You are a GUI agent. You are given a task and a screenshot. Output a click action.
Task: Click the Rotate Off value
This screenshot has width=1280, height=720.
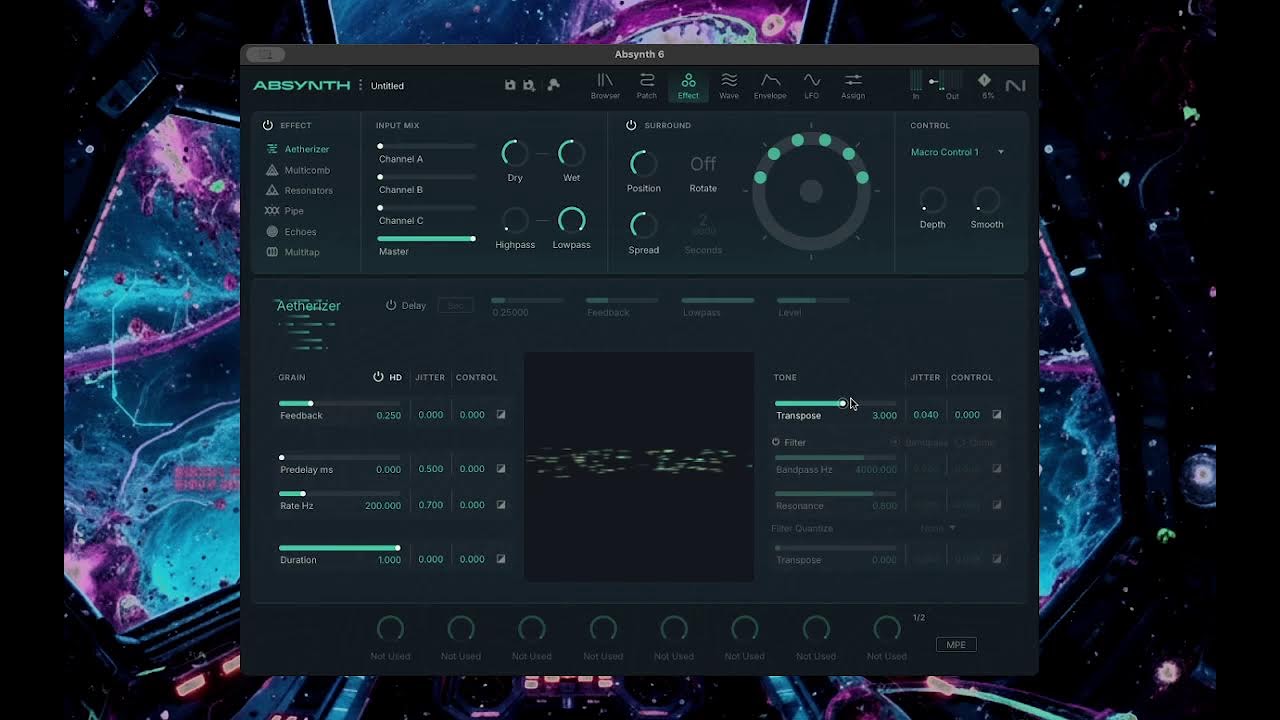703,163
